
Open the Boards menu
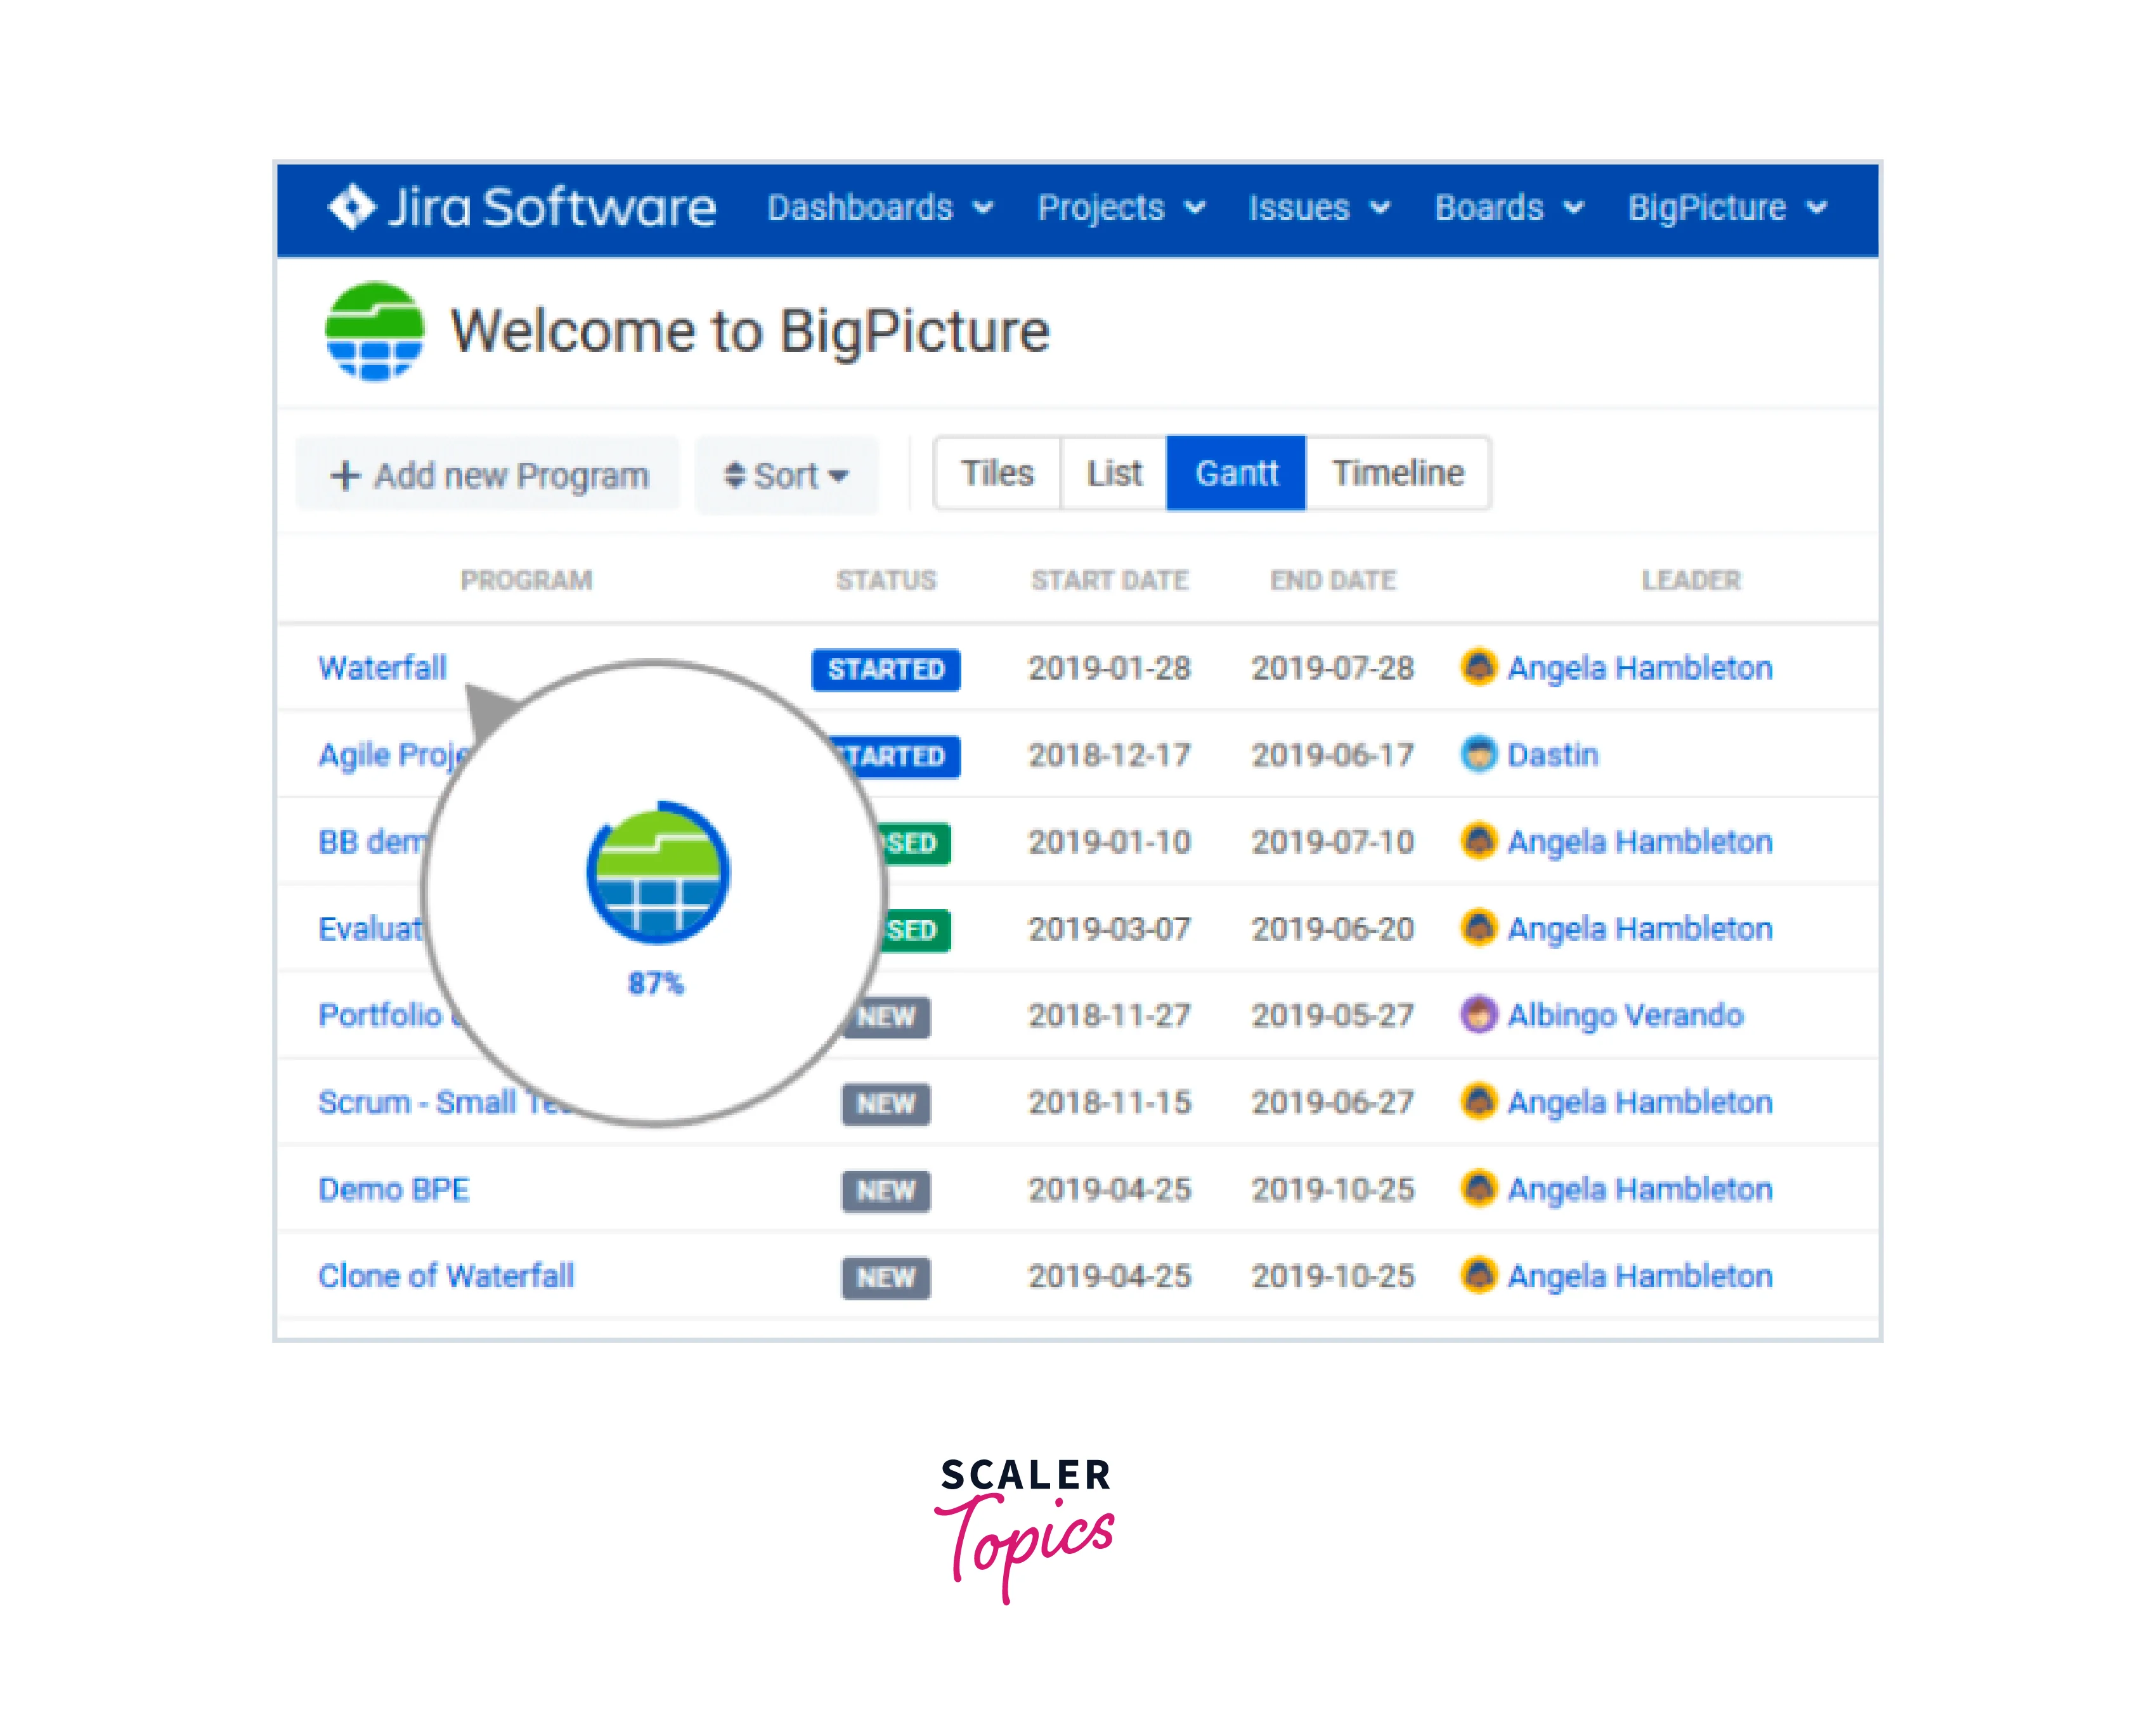(1508, 208)
